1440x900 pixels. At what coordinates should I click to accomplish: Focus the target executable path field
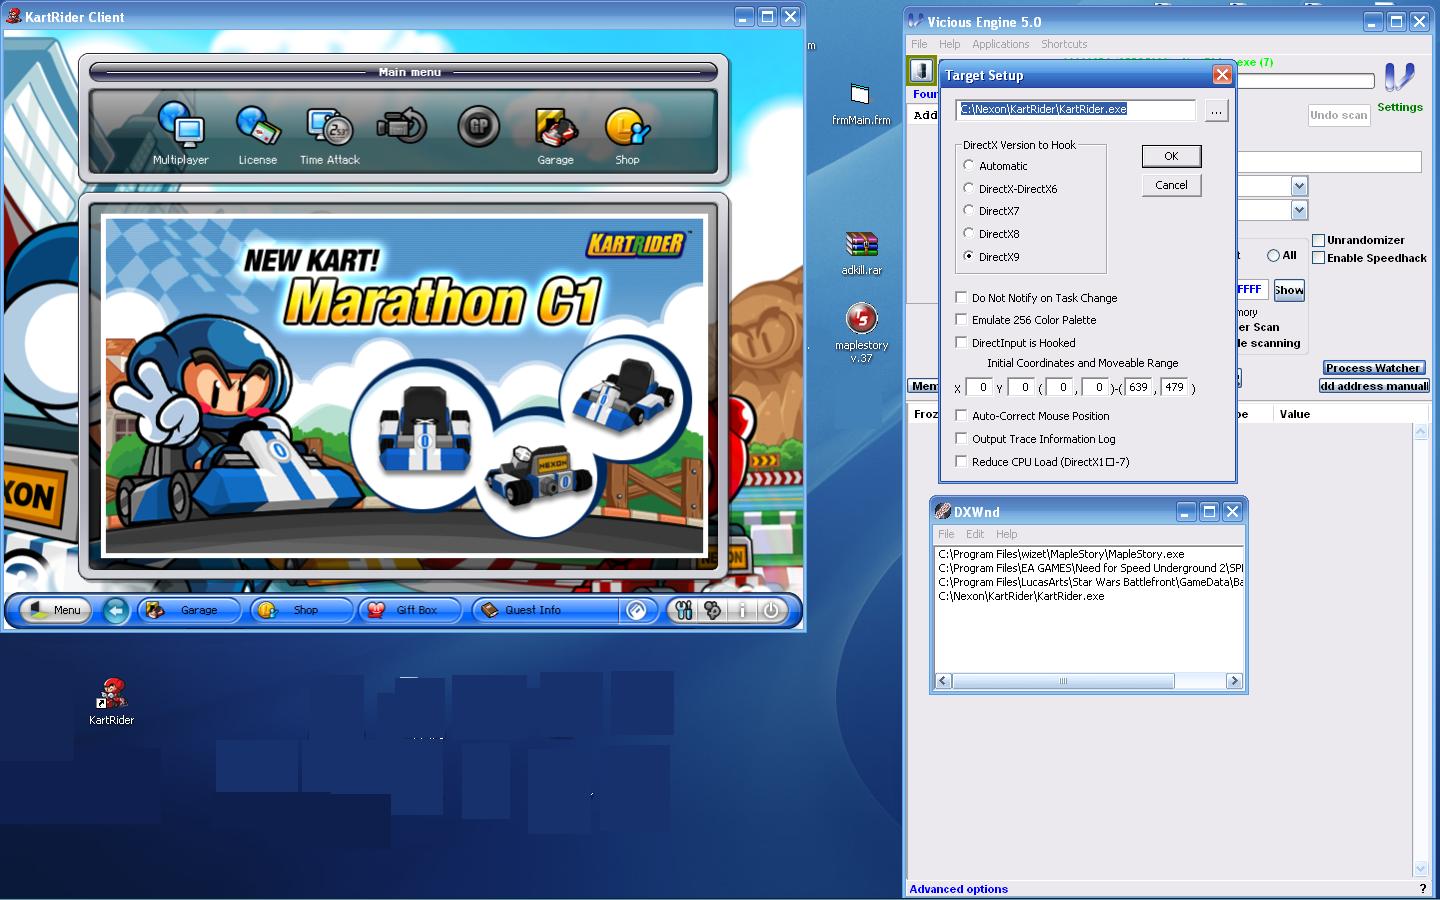[x=1075, y=110]
